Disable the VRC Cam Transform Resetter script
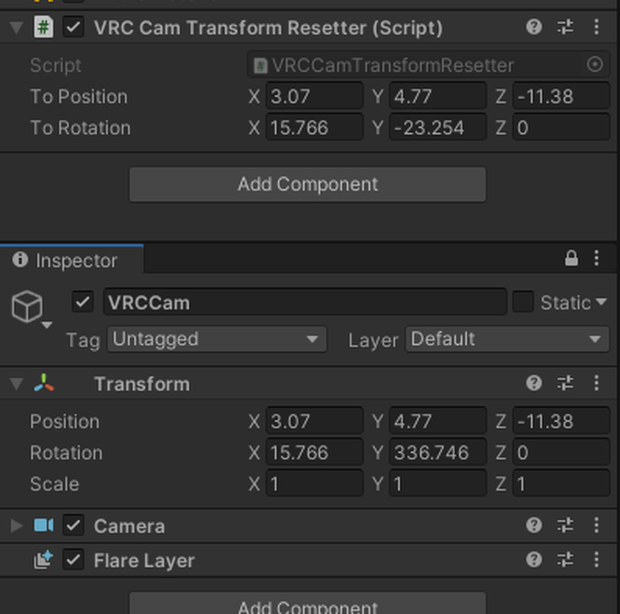Image resolution: width=620 pixels, height=614 pixels. click(73, 27)
